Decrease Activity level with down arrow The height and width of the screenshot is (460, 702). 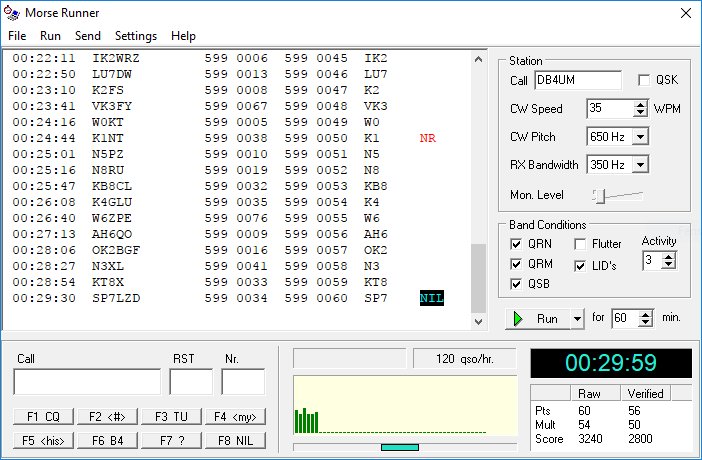coord(668,265)
